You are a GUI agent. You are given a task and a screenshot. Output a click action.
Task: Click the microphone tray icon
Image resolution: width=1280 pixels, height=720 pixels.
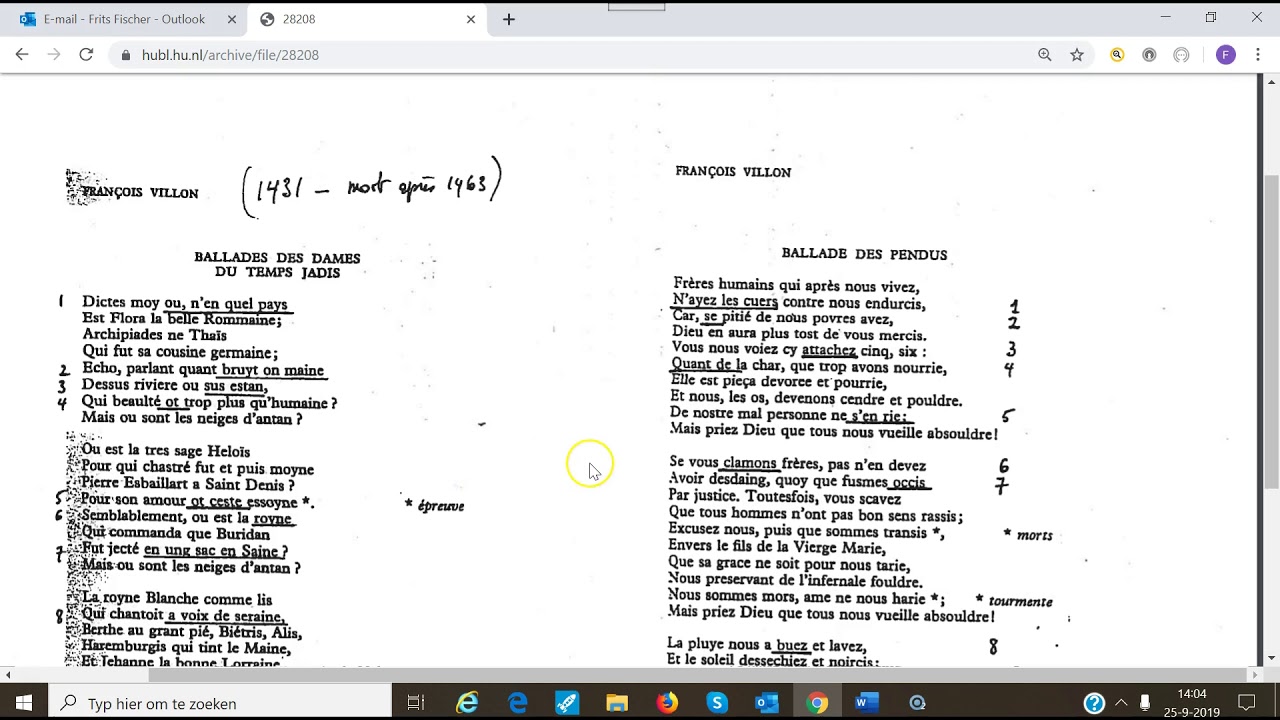point(1145,703)
